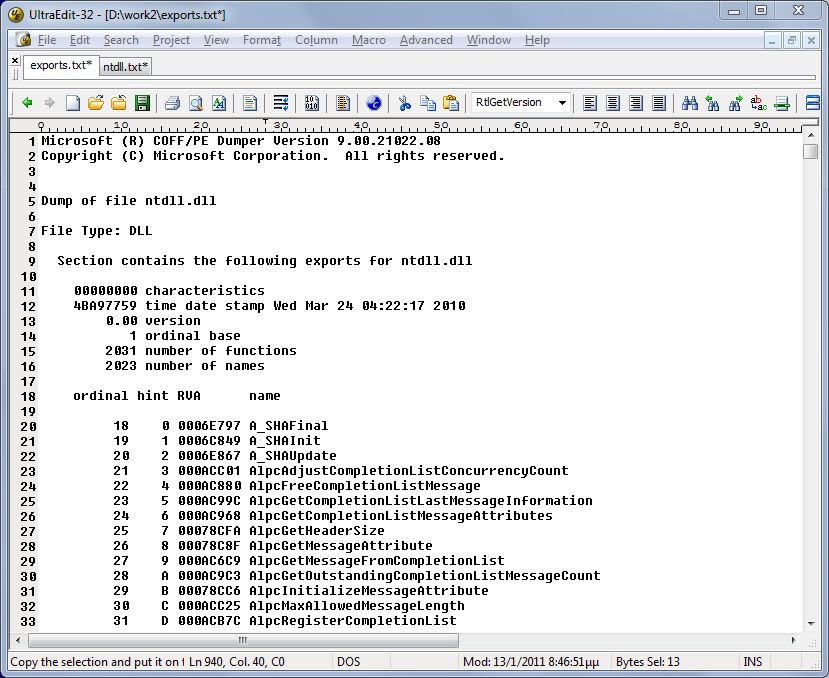Viewport: 829px width, 678px height.
Task: Minimize the document child window
Action: click(x=772, y=40)
